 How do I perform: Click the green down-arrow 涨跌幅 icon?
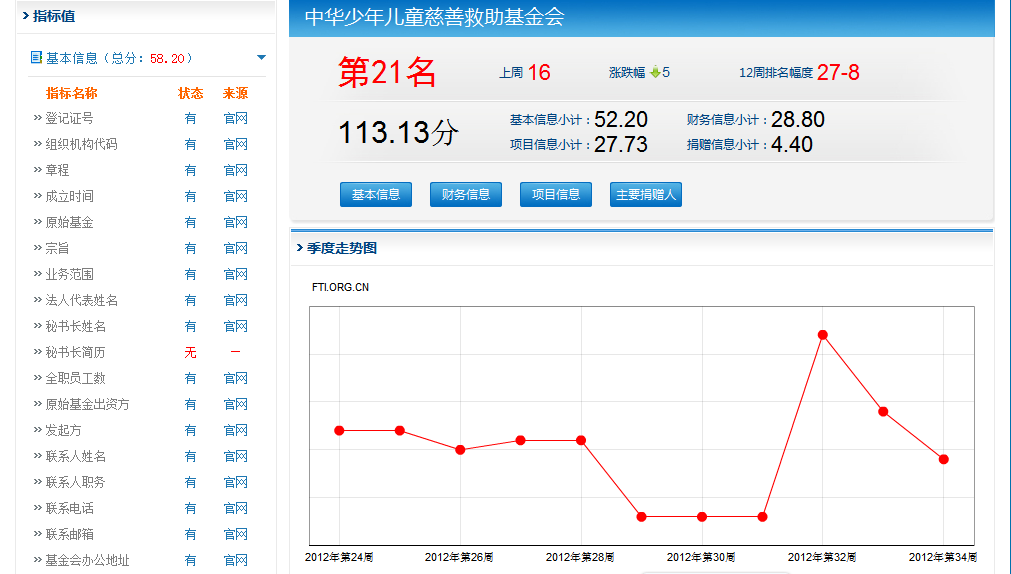[x=655, y=72]
